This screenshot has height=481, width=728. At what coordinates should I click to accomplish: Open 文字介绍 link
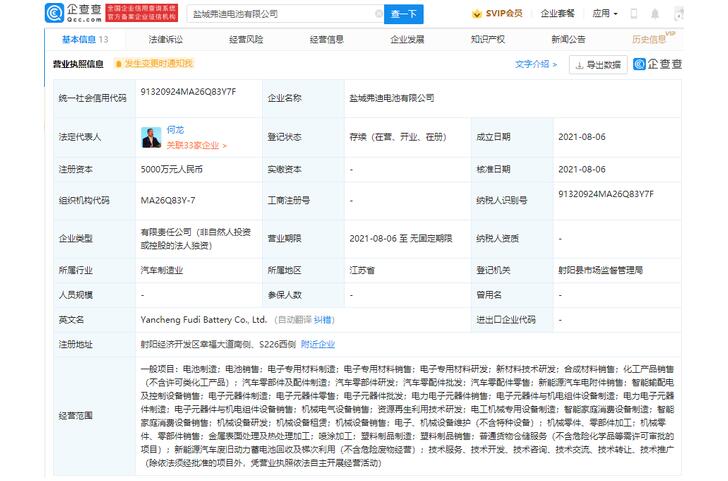pyautogui.click(x=536, y=64)
